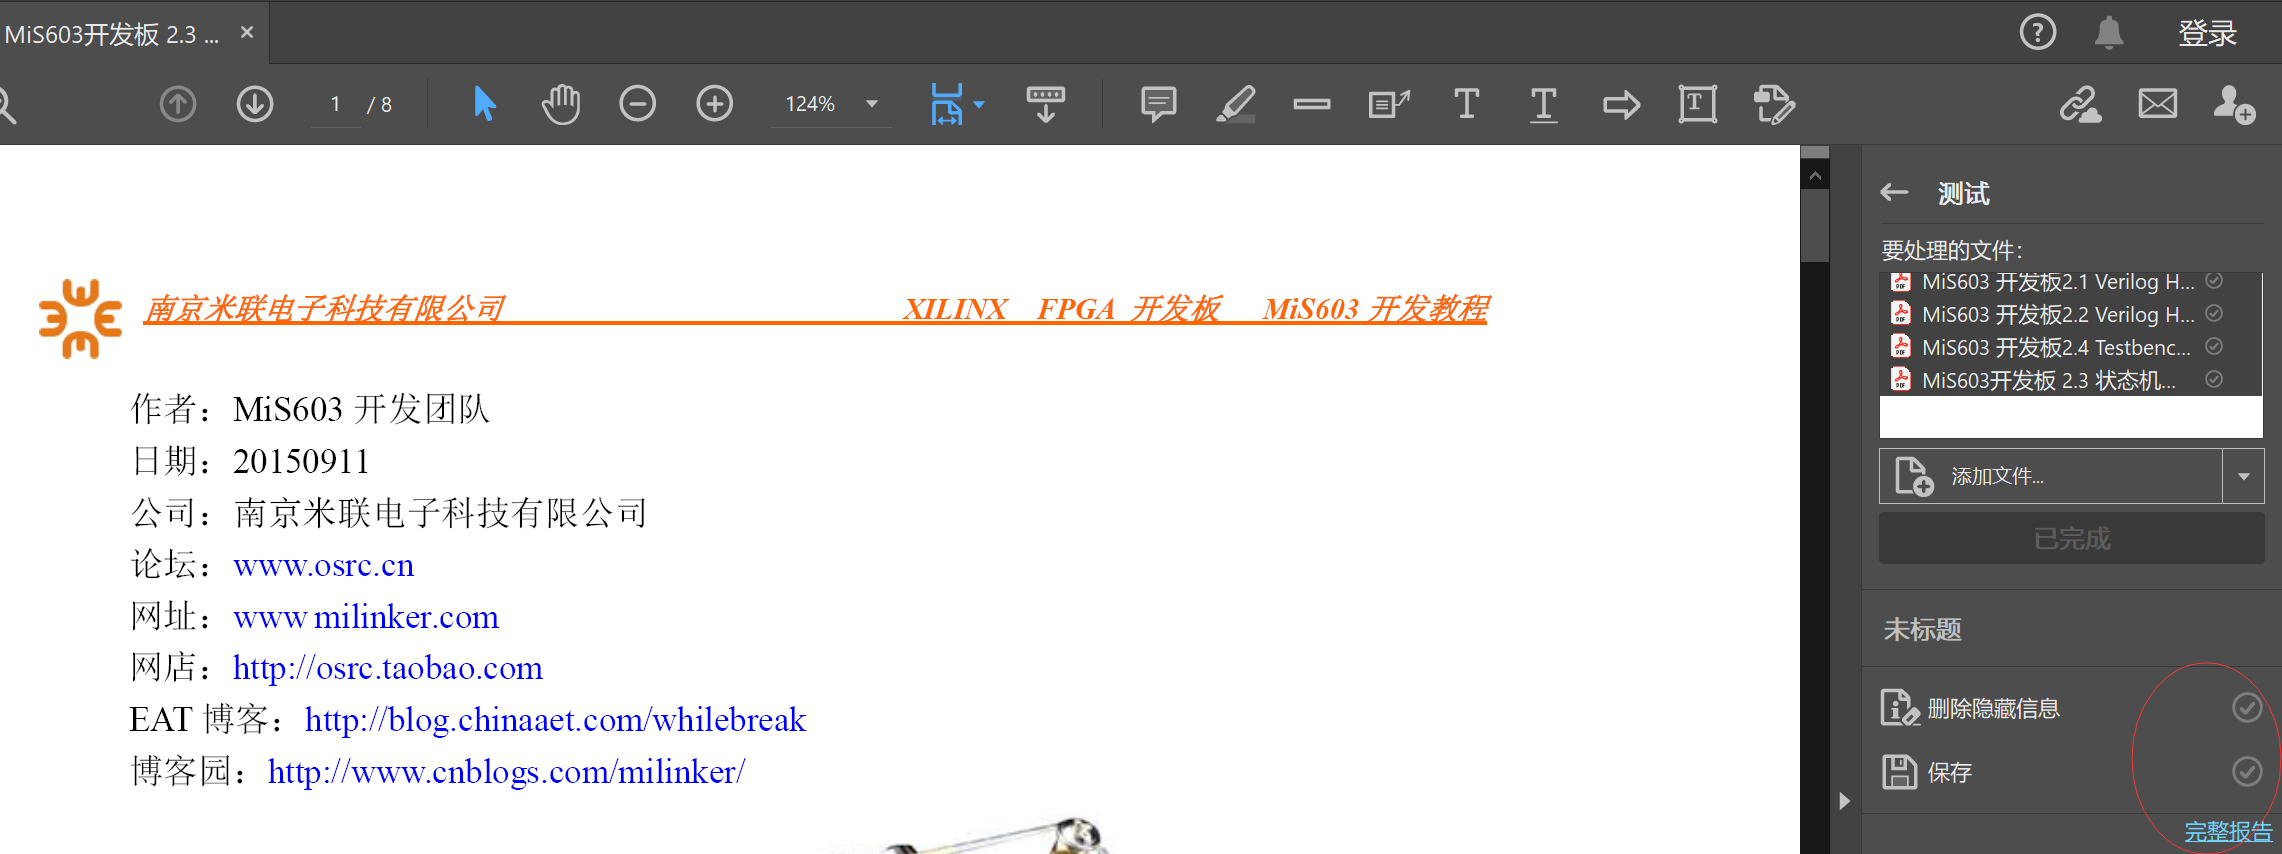Select the underline text T tool
The height and width of the screenshot is (854, 2282).
pyautogui.click(x=1543, y=104)
